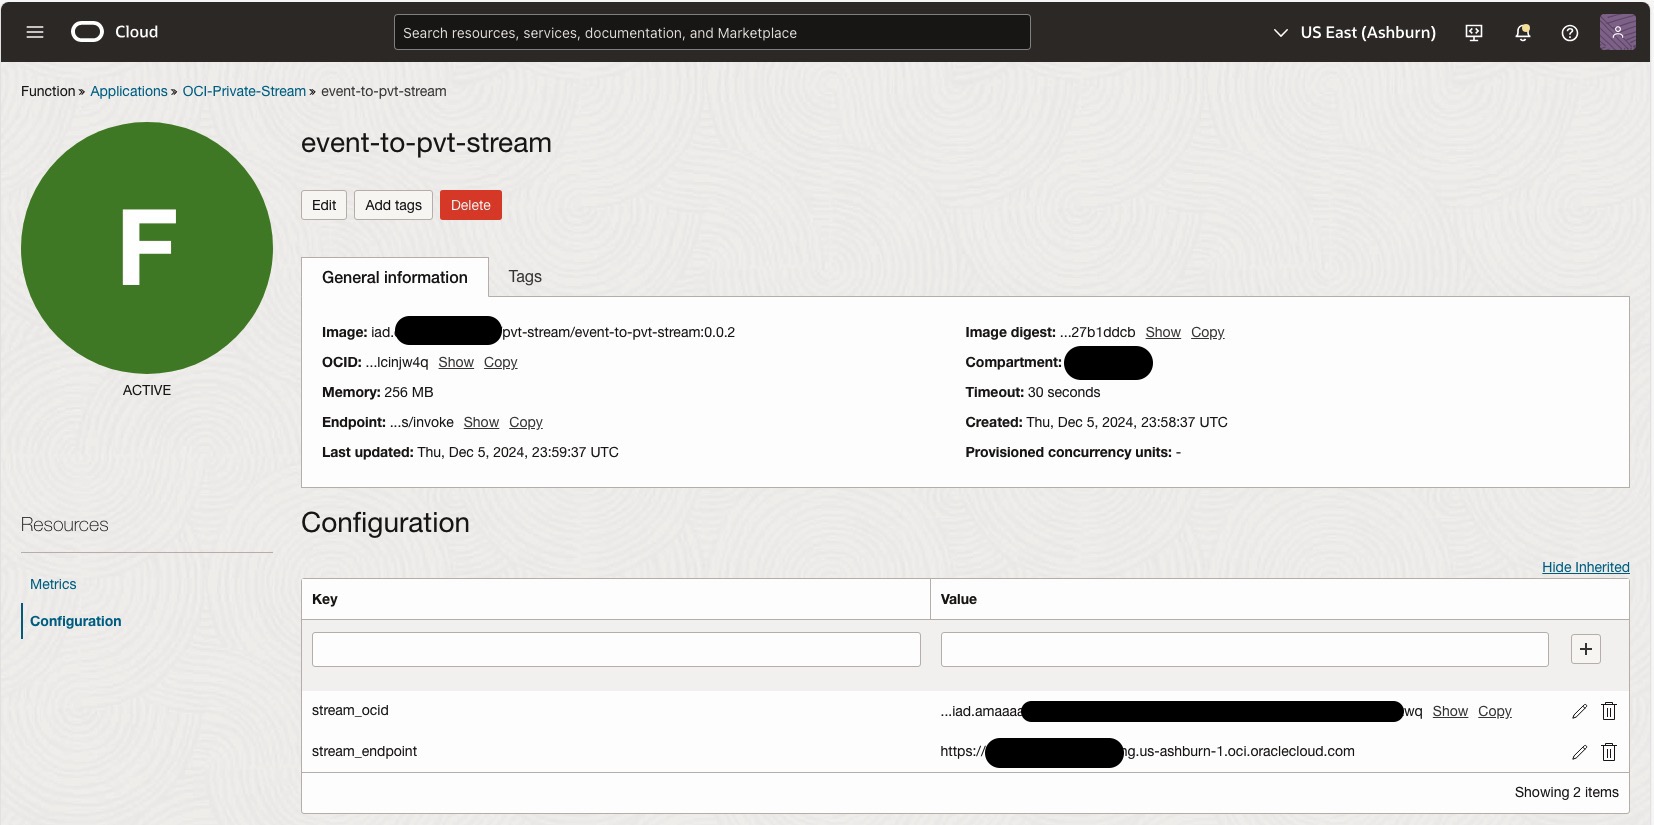Screen dimensions: 1654x825
Task: Copy the stream_ocid value
Action: (x=1495, y=711)
